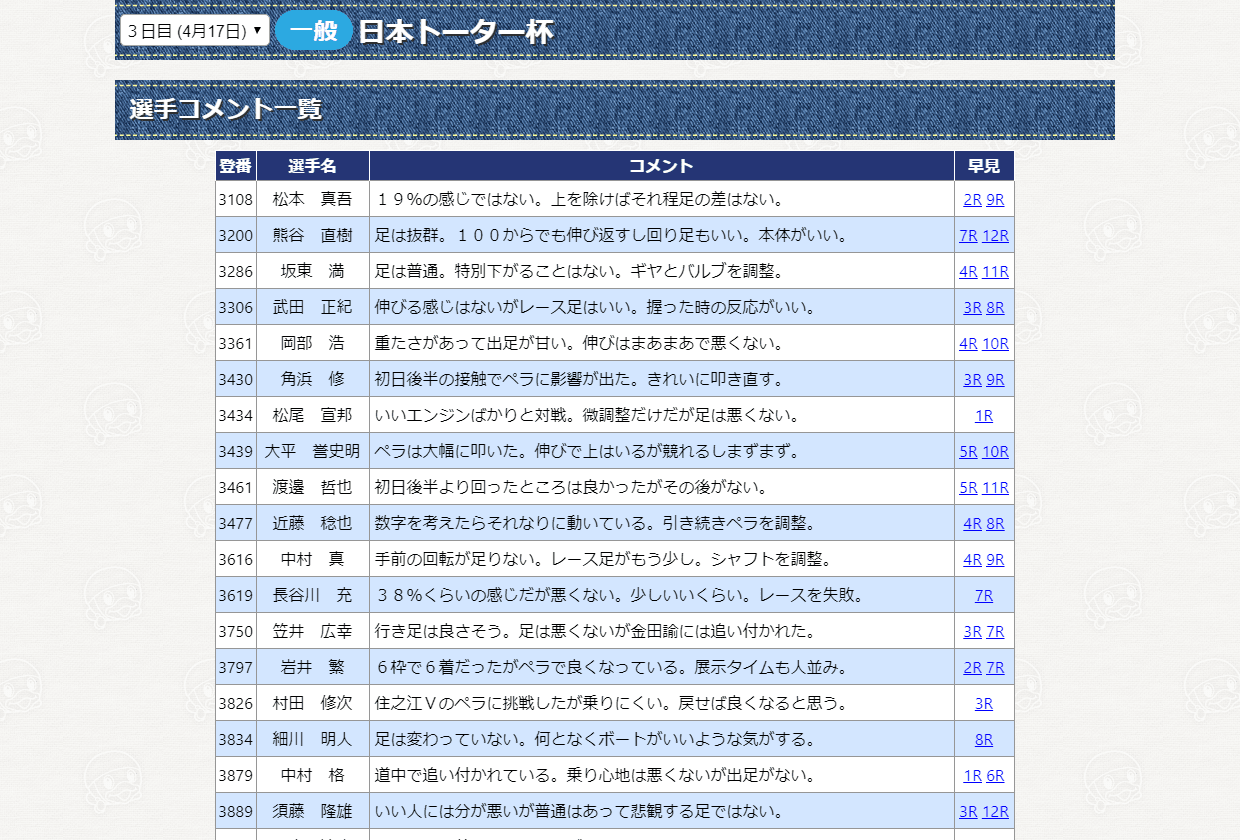Screen dimensions: 1240x840
Task: Select racer name 長谷川 充
Action: tap(313, 595)
